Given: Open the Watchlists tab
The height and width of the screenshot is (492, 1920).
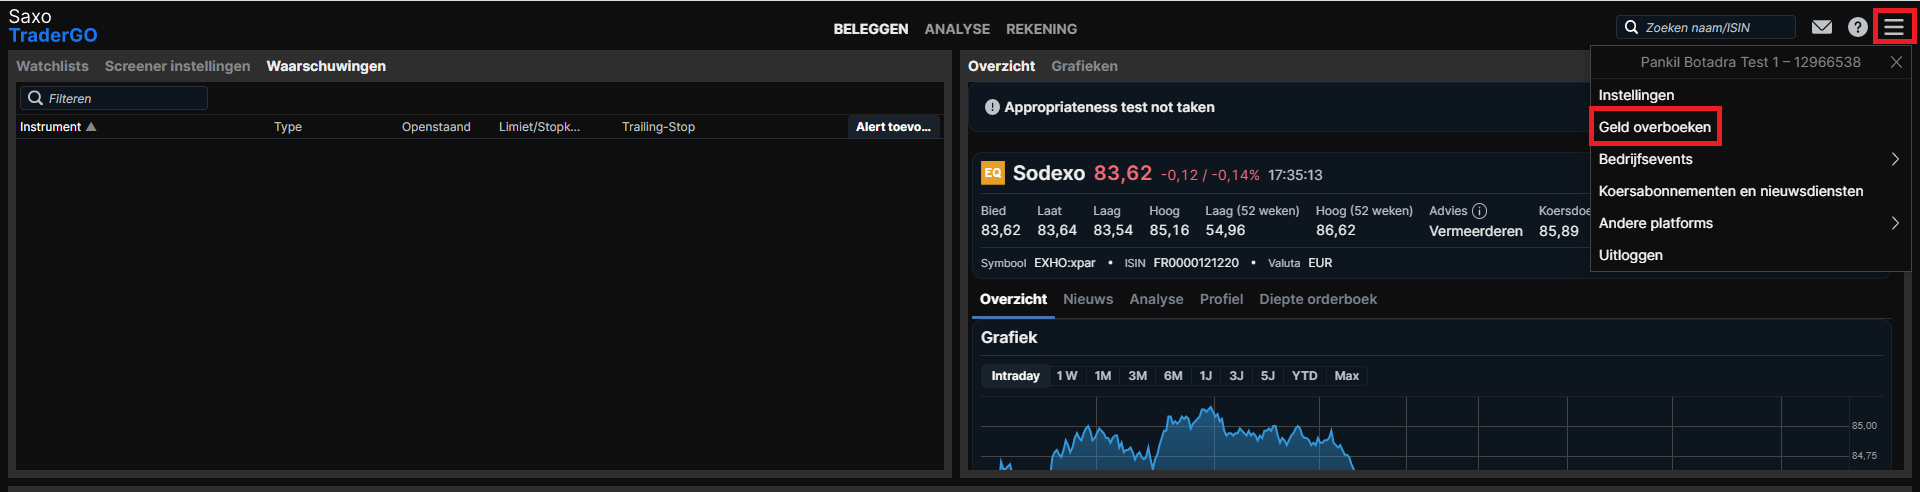Looking at the screenshot, I should tap(52, 66).
